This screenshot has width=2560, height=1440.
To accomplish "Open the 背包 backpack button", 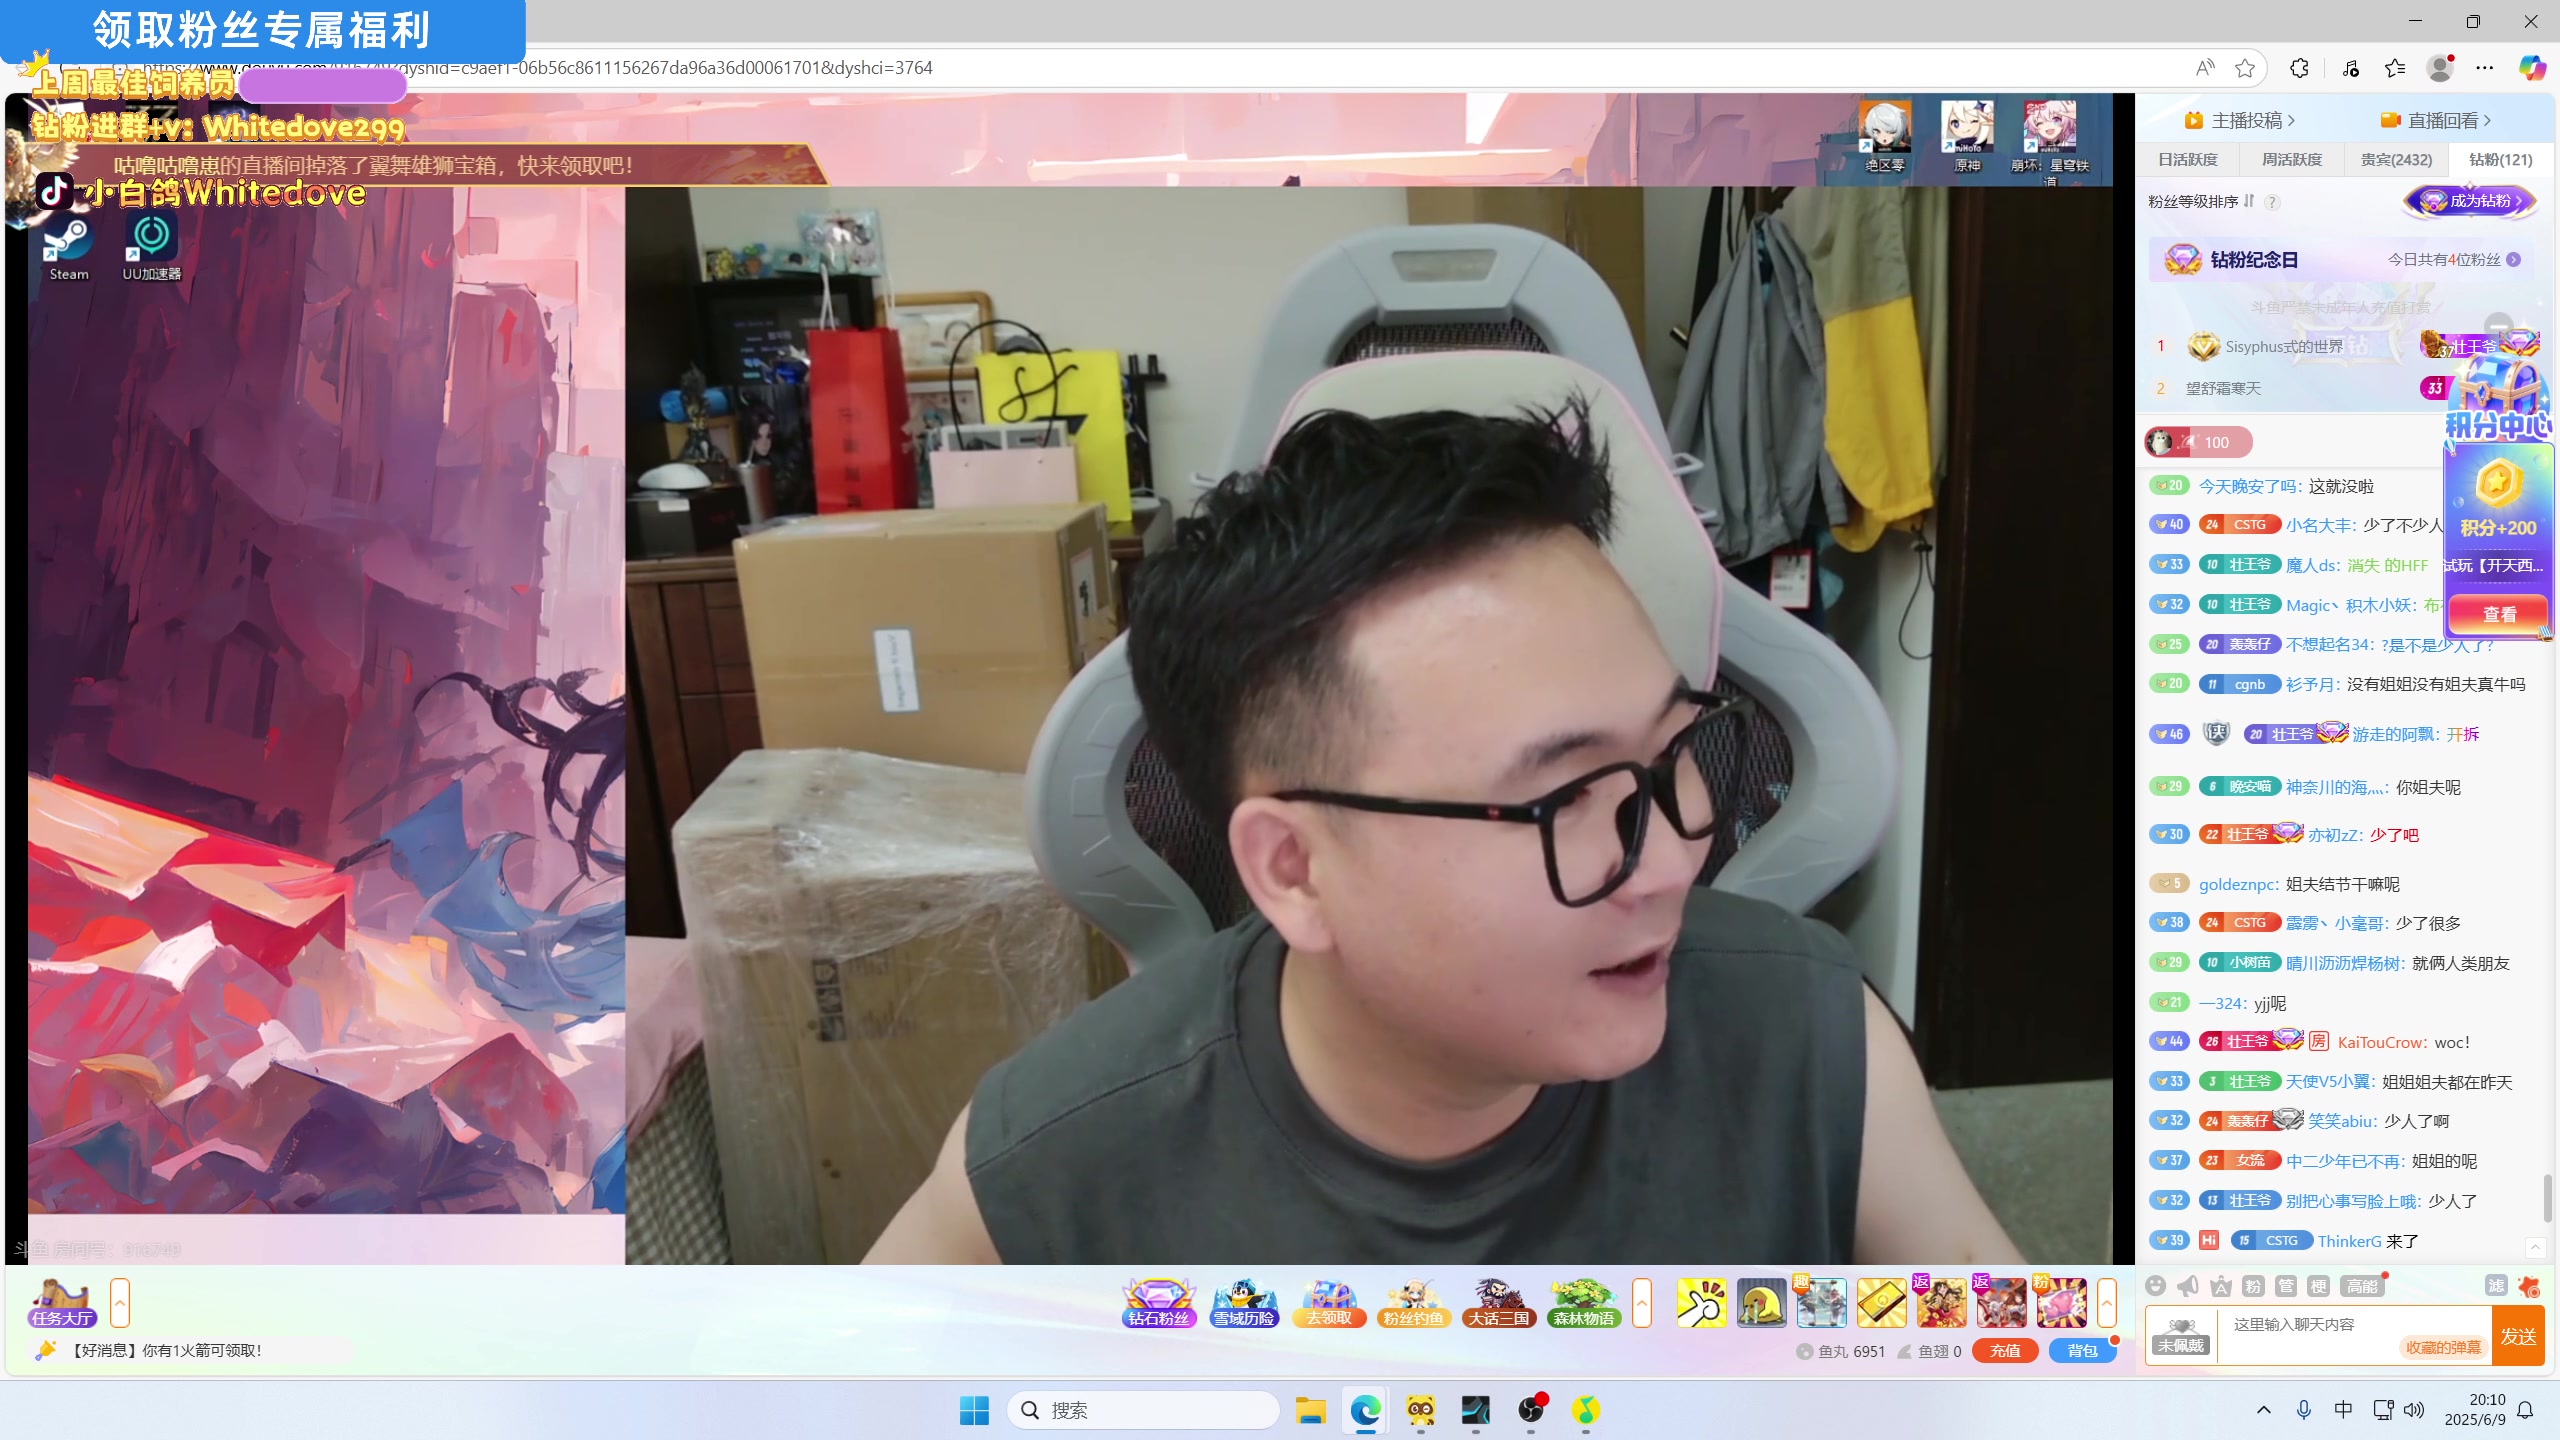I will point(2082,1350).
